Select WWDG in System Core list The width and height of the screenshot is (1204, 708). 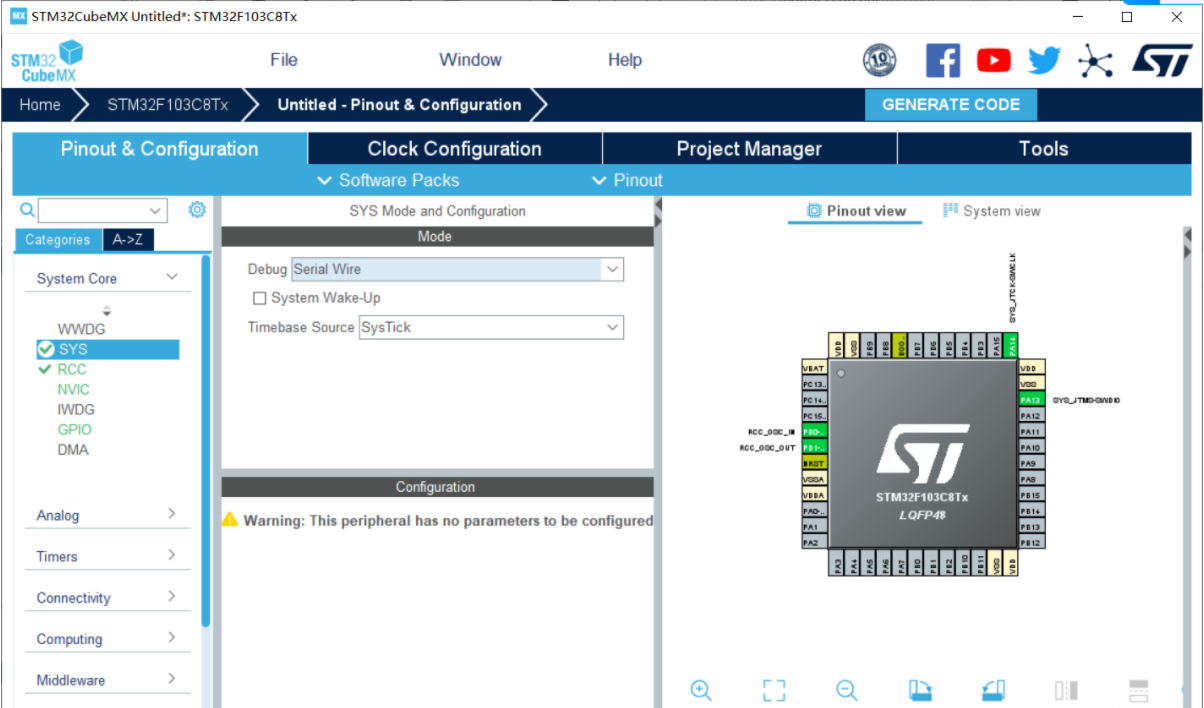tap(81, 329)
